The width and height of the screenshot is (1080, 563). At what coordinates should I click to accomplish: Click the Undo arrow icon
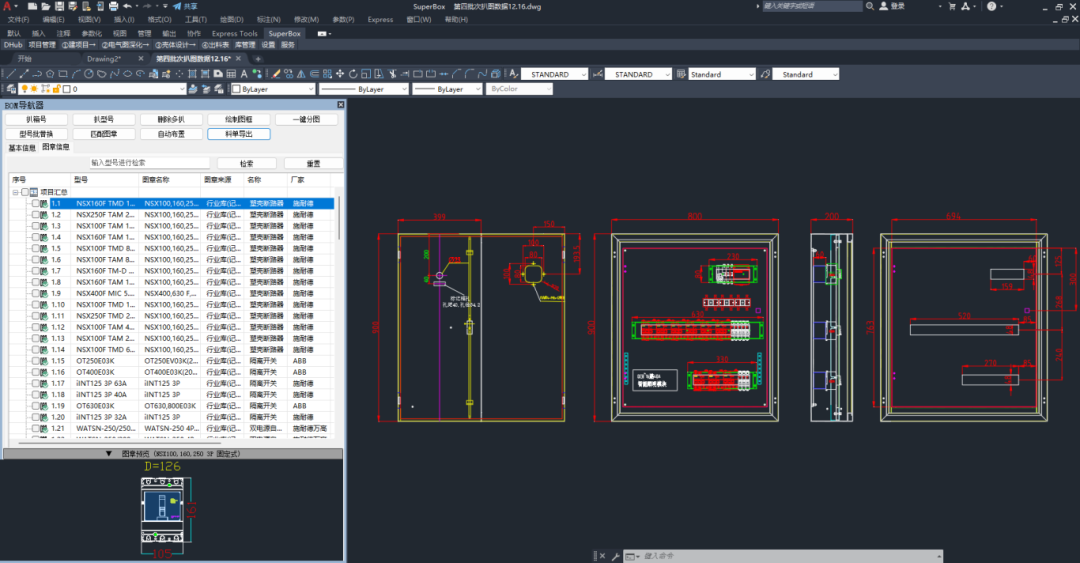(127, 6)
